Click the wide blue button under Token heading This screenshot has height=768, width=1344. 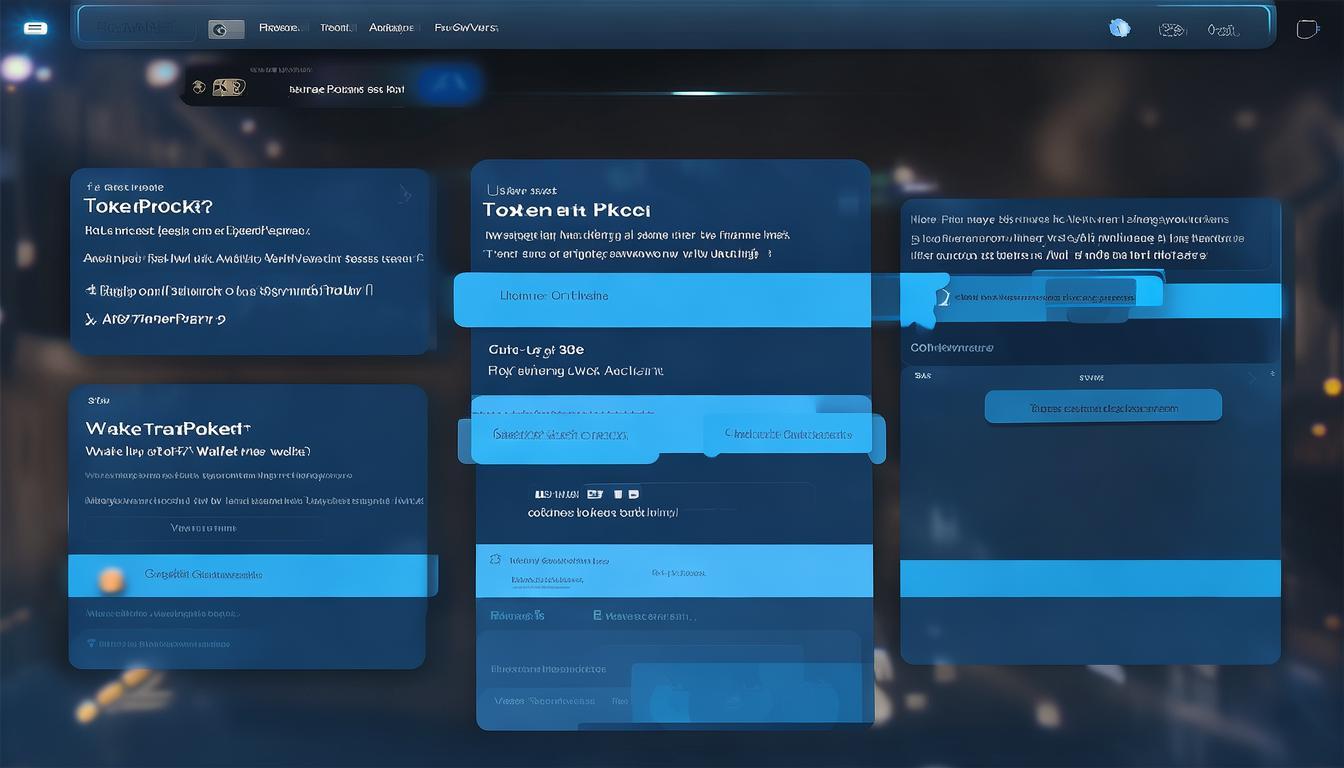click(x=662, y=299)
